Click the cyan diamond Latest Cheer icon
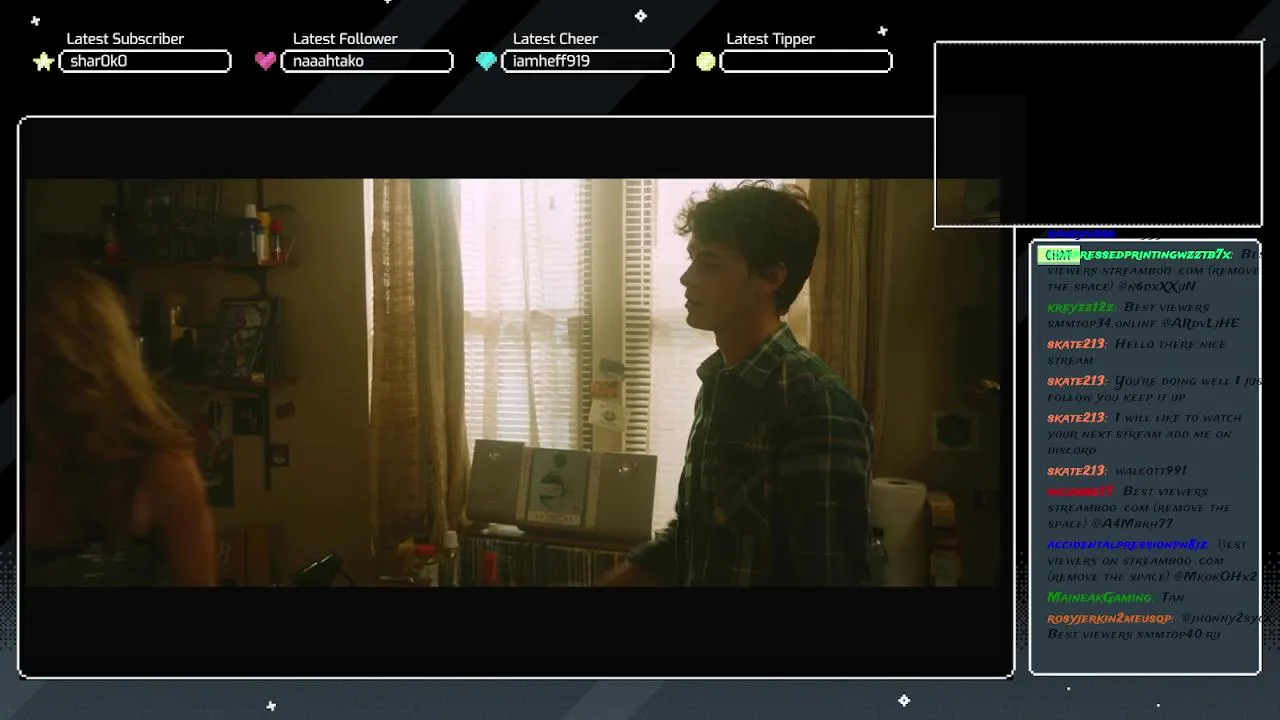This screenshot has width=1280, height=720. 486,61
